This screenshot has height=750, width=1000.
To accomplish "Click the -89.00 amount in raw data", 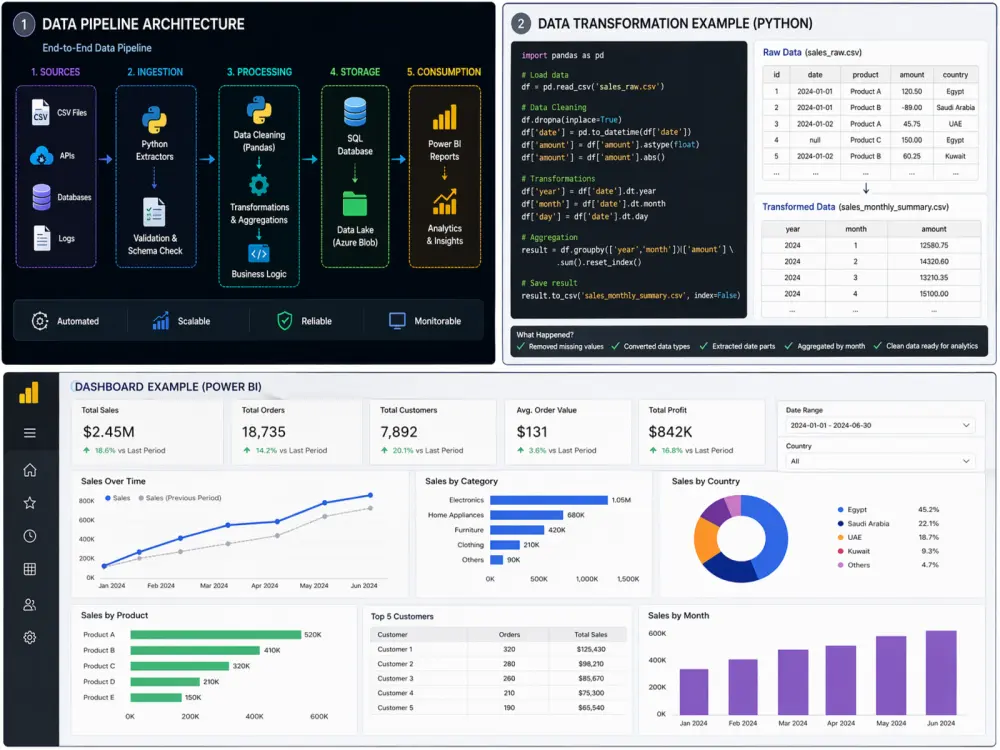I will tap(912, 107).
